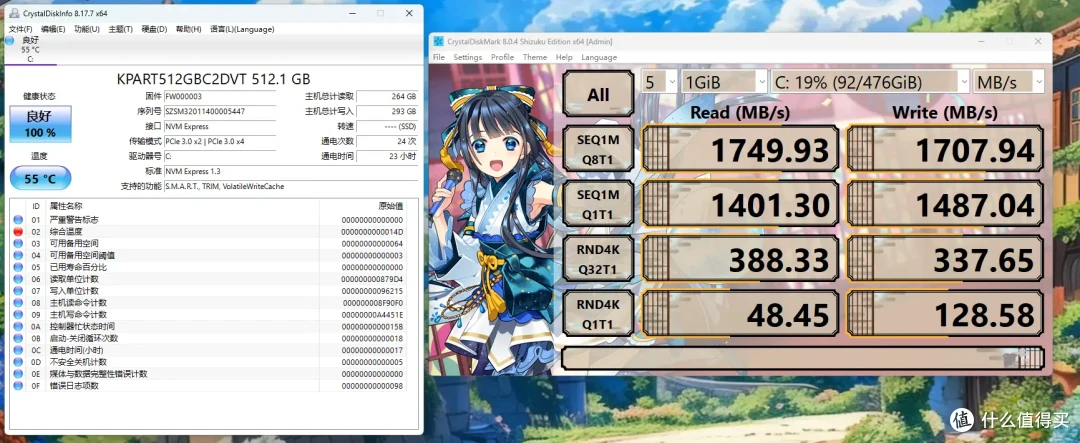
Task: Click the transfer mode field PCIe 3.0 x2
Action: [219, 141]
